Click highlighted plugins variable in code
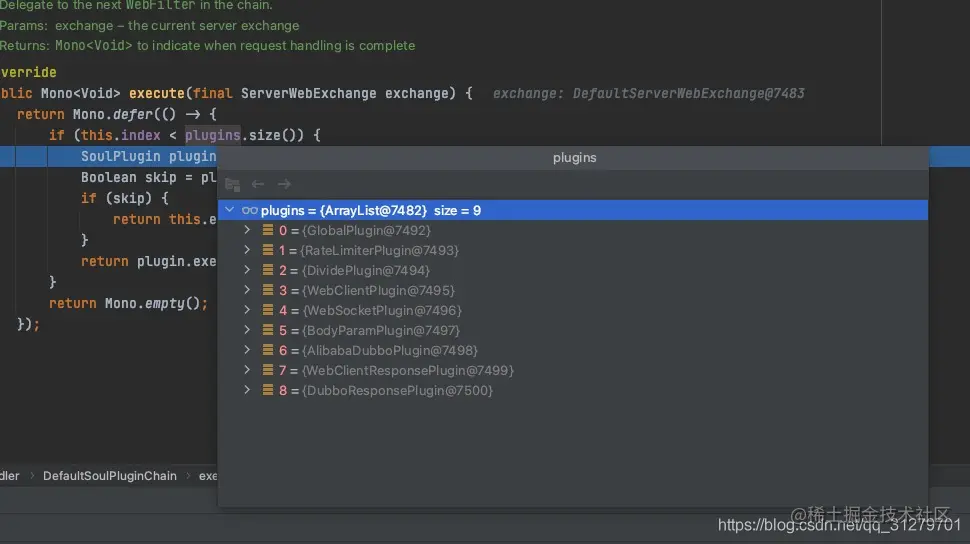The height and width of the screenshot is (544, 970). point(212,135)
